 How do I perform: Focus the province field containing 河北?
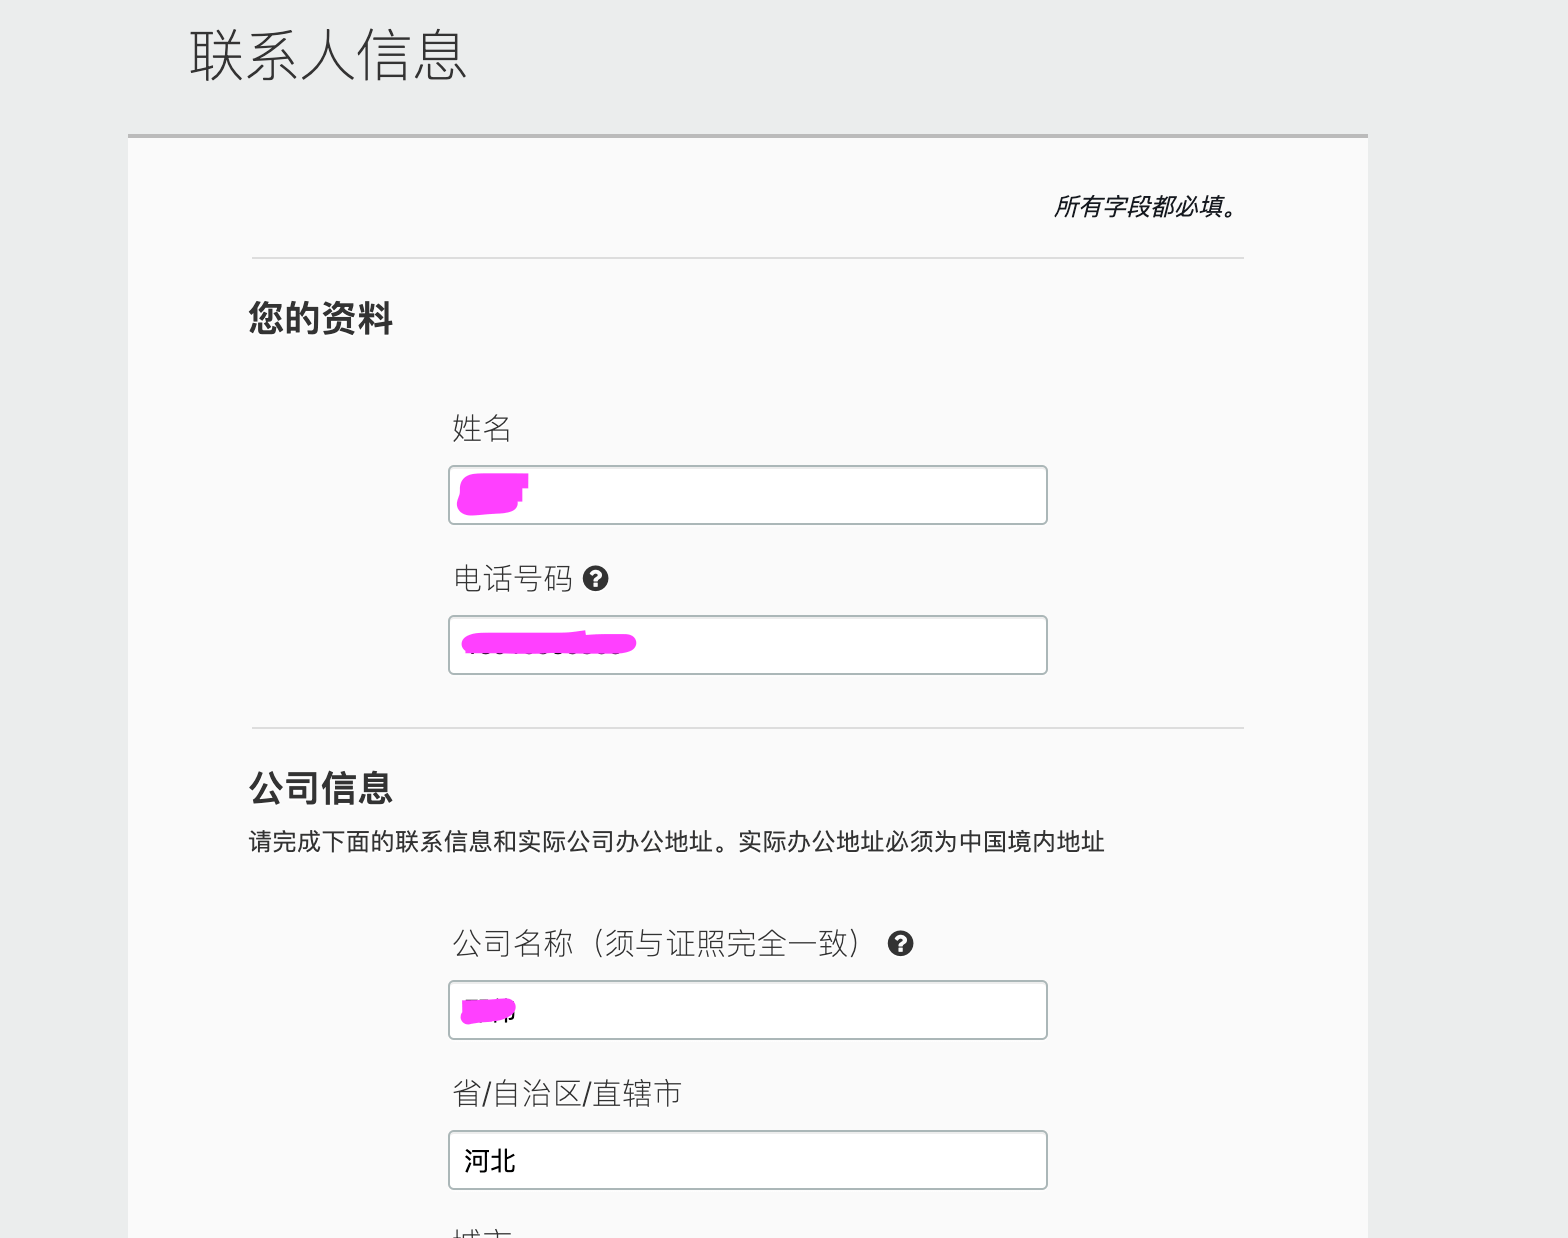pyautogui.click(x=748, y=1160)
